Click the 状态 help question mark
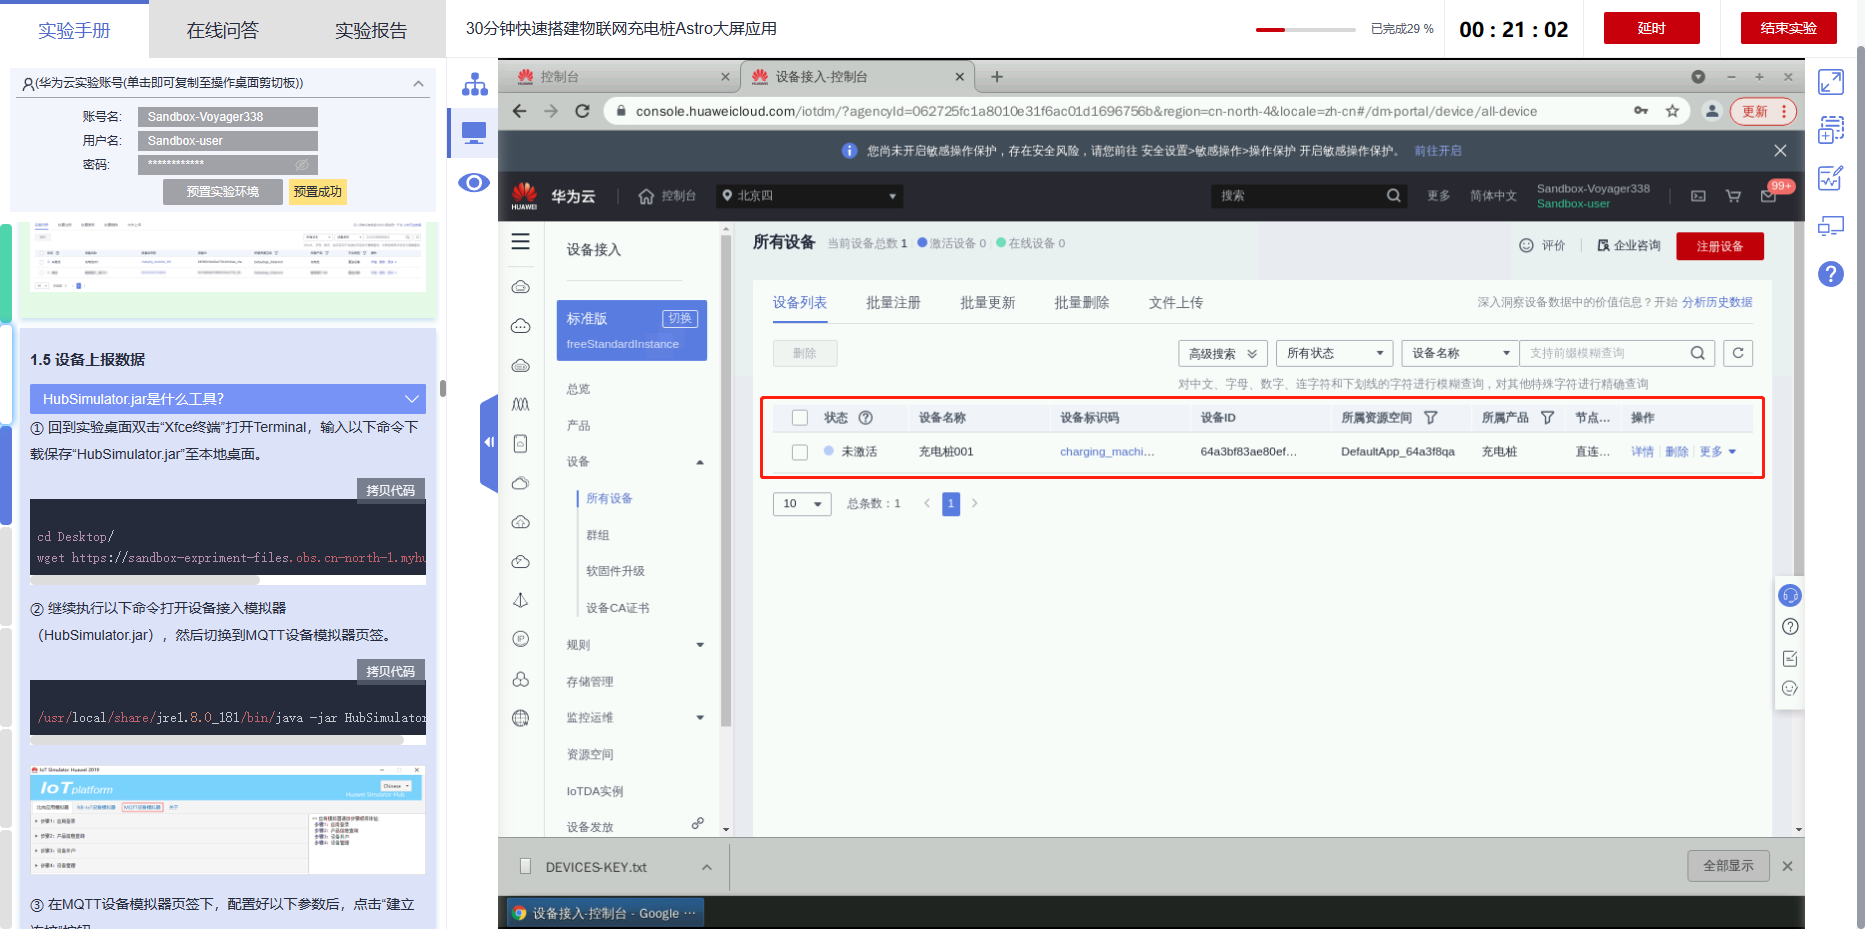 (866, 418)
